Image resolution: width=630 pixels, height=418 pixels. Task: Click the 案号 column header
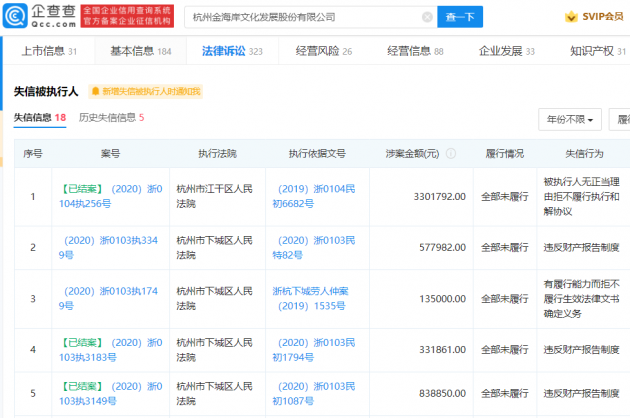pos(110,154)
